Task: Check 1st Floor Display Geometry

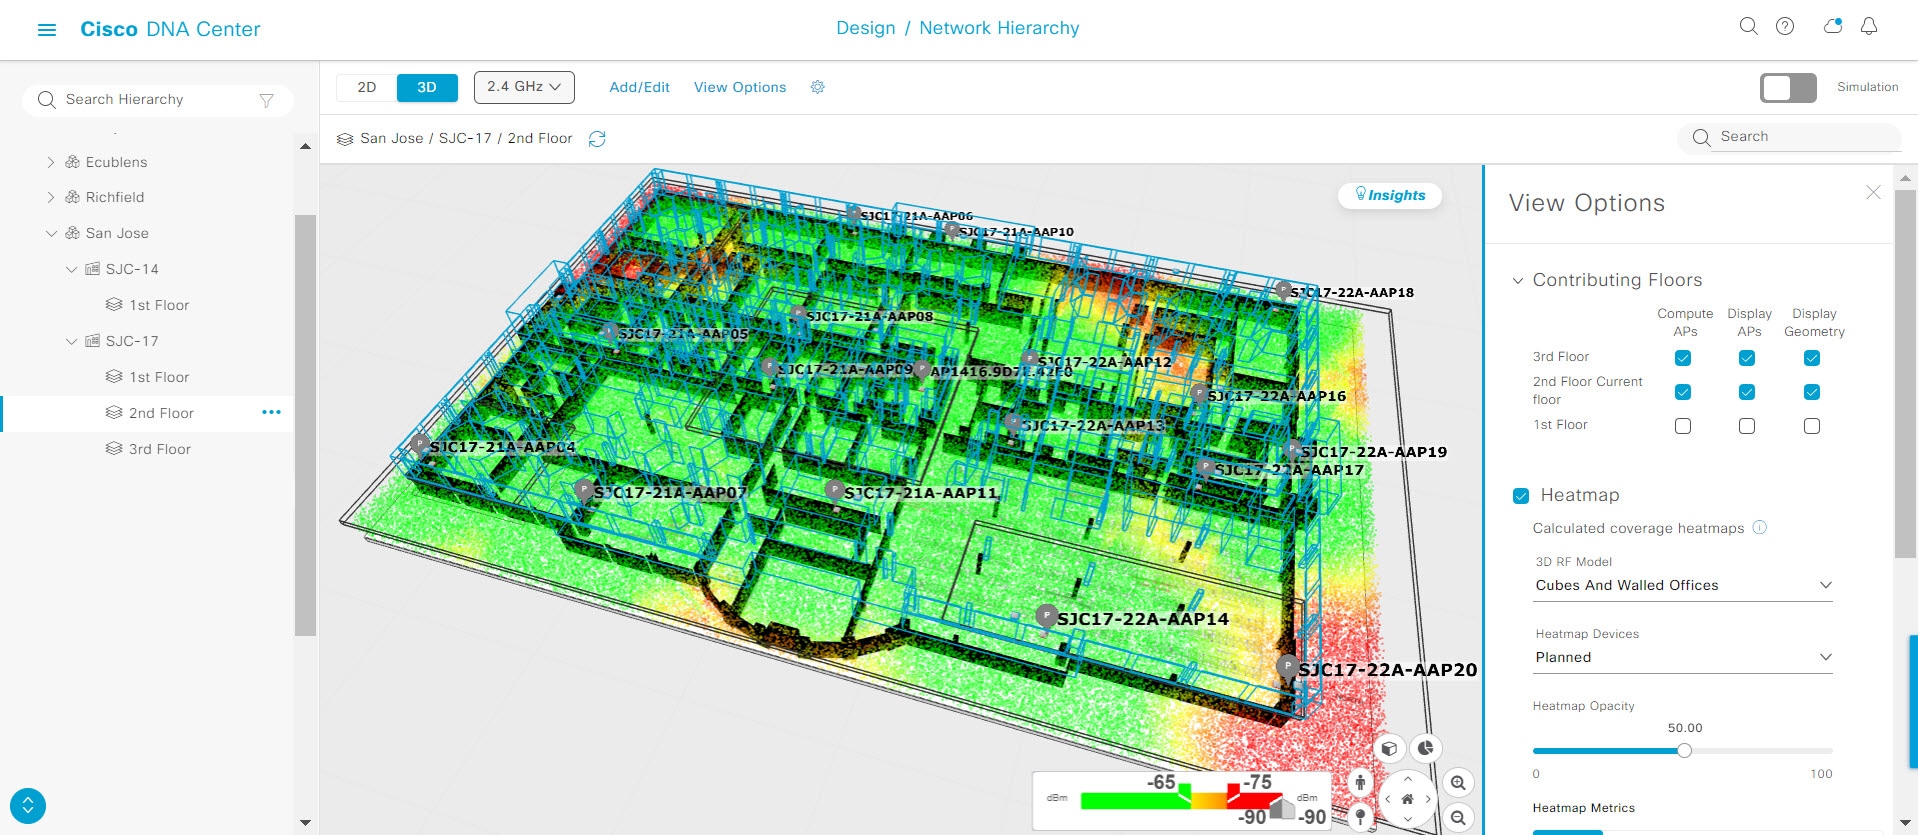Action: coord(1812,426)
